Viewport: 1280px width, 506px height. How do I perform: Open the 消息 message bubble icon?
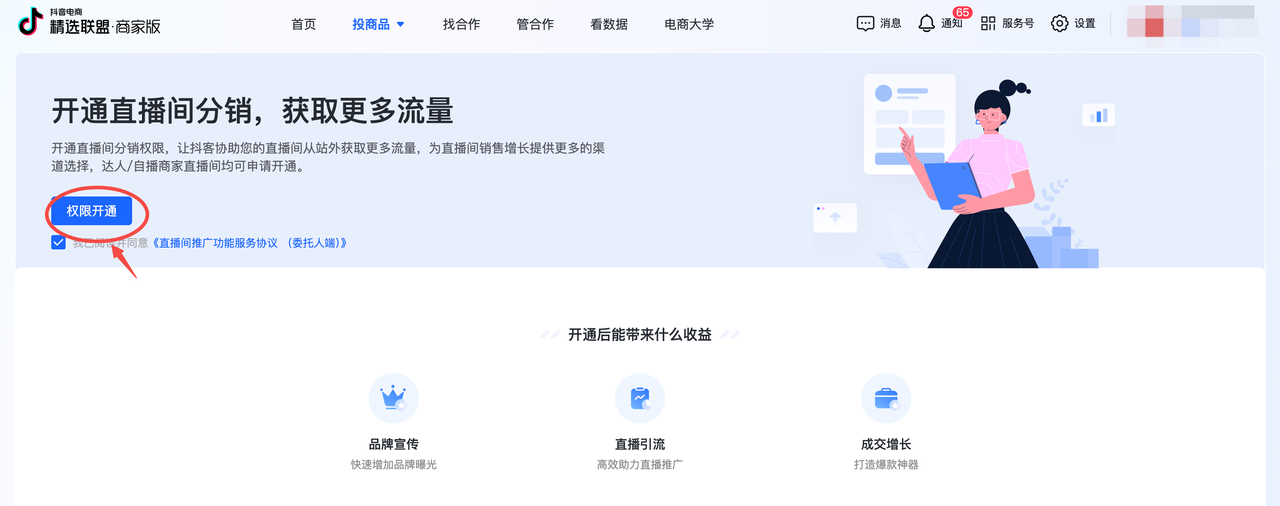866,23
